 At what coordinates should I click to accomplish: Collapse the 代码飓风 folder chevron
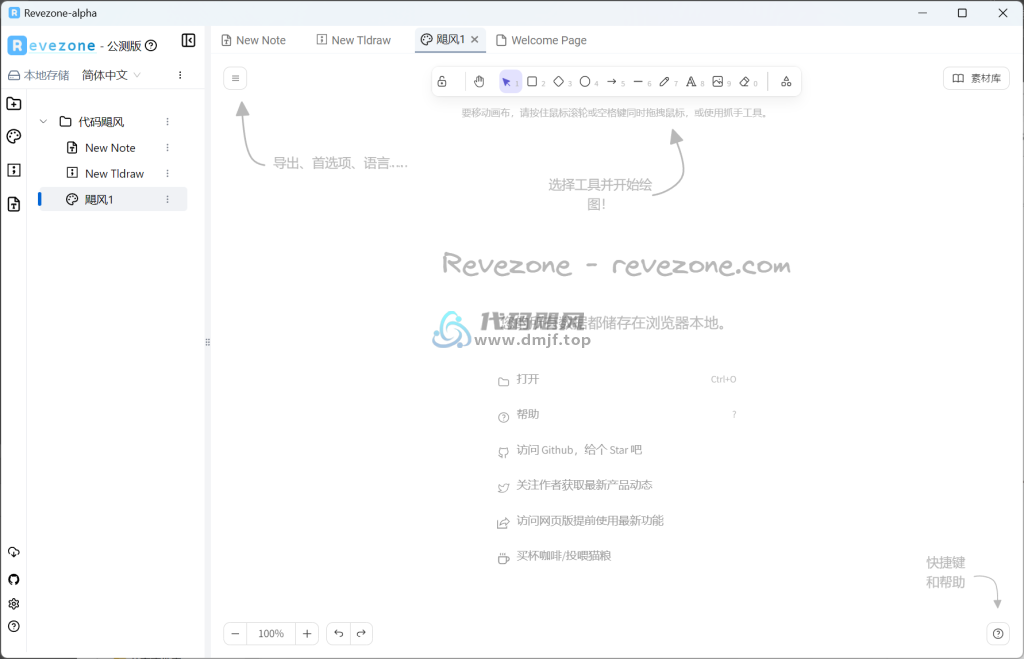point(44,121)
